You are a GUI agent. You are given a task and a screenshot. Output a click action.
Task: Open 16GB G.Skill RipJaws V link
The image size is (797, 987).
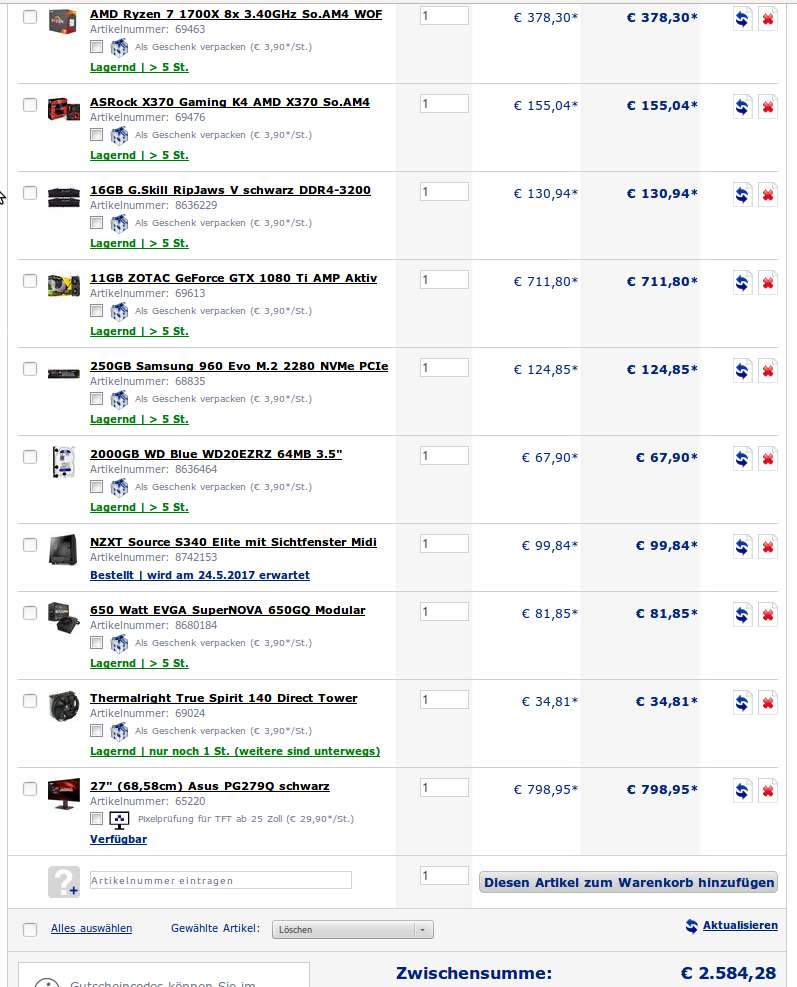230,190
